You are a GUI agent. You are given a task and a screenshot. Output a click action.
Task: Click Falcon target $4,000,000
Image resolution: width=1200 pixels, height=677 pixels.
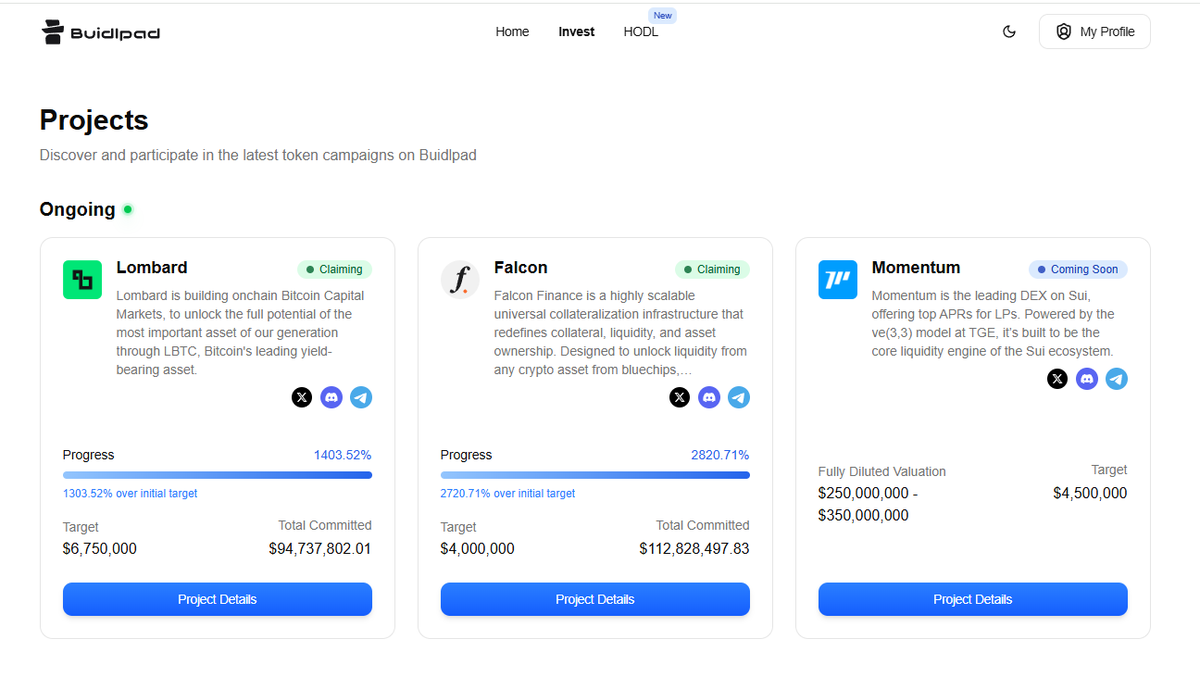pyautogui.click(x=478, y=549)
